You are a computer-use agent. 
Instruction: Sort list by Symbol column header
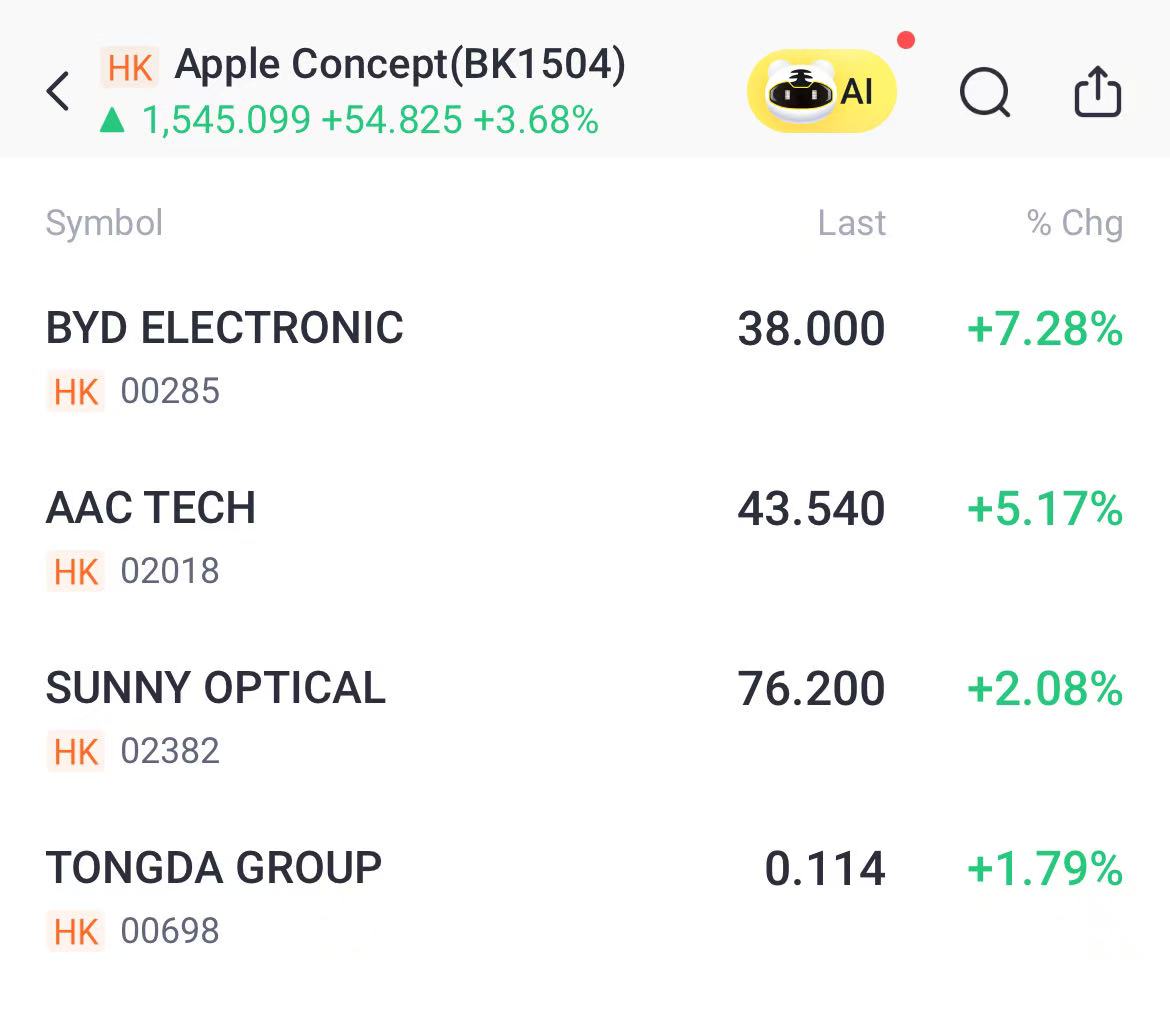click(x=104, y=223)
